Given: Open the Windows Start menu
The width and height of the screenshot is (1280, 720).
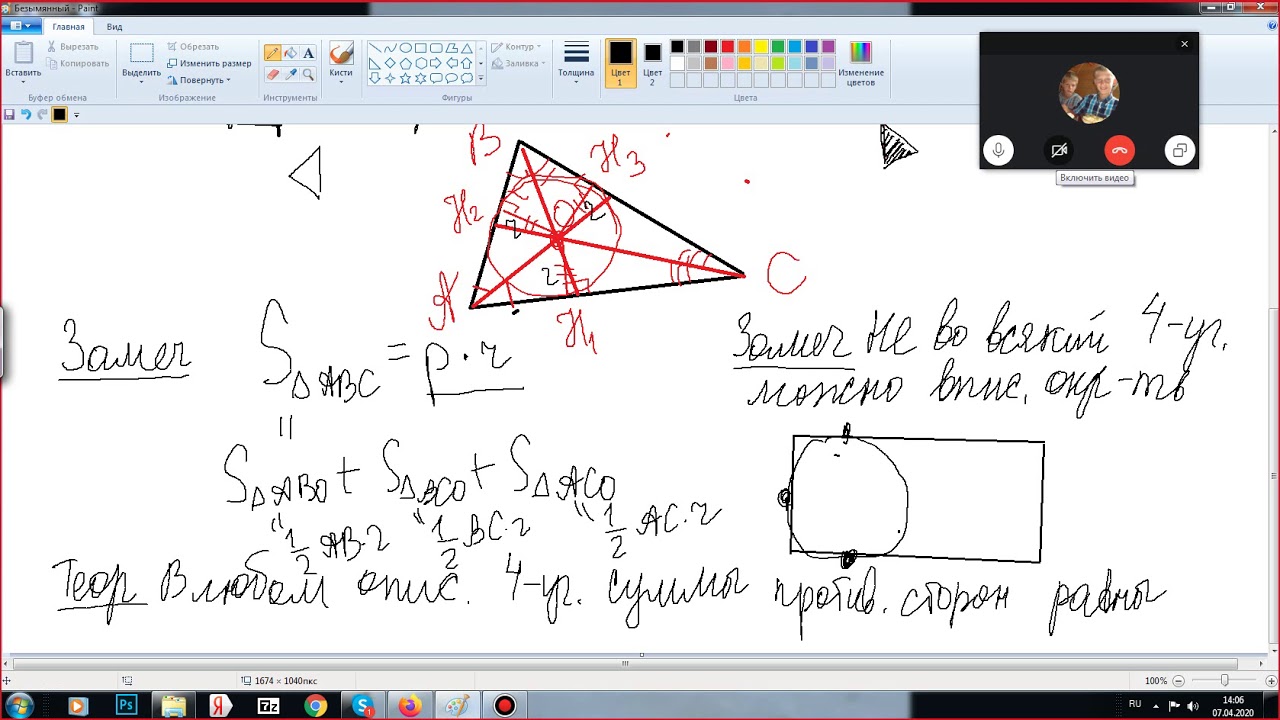Looking at the screenshot, I should tap(19, 706).
